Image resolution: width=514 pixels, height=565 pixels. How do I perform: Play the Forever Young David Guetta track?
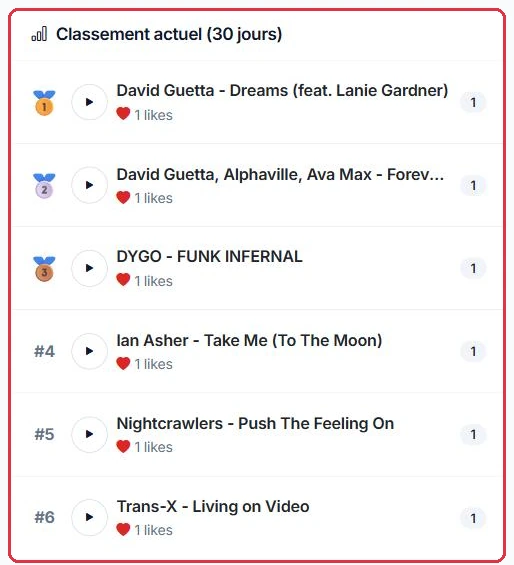[x=89, y=185]
